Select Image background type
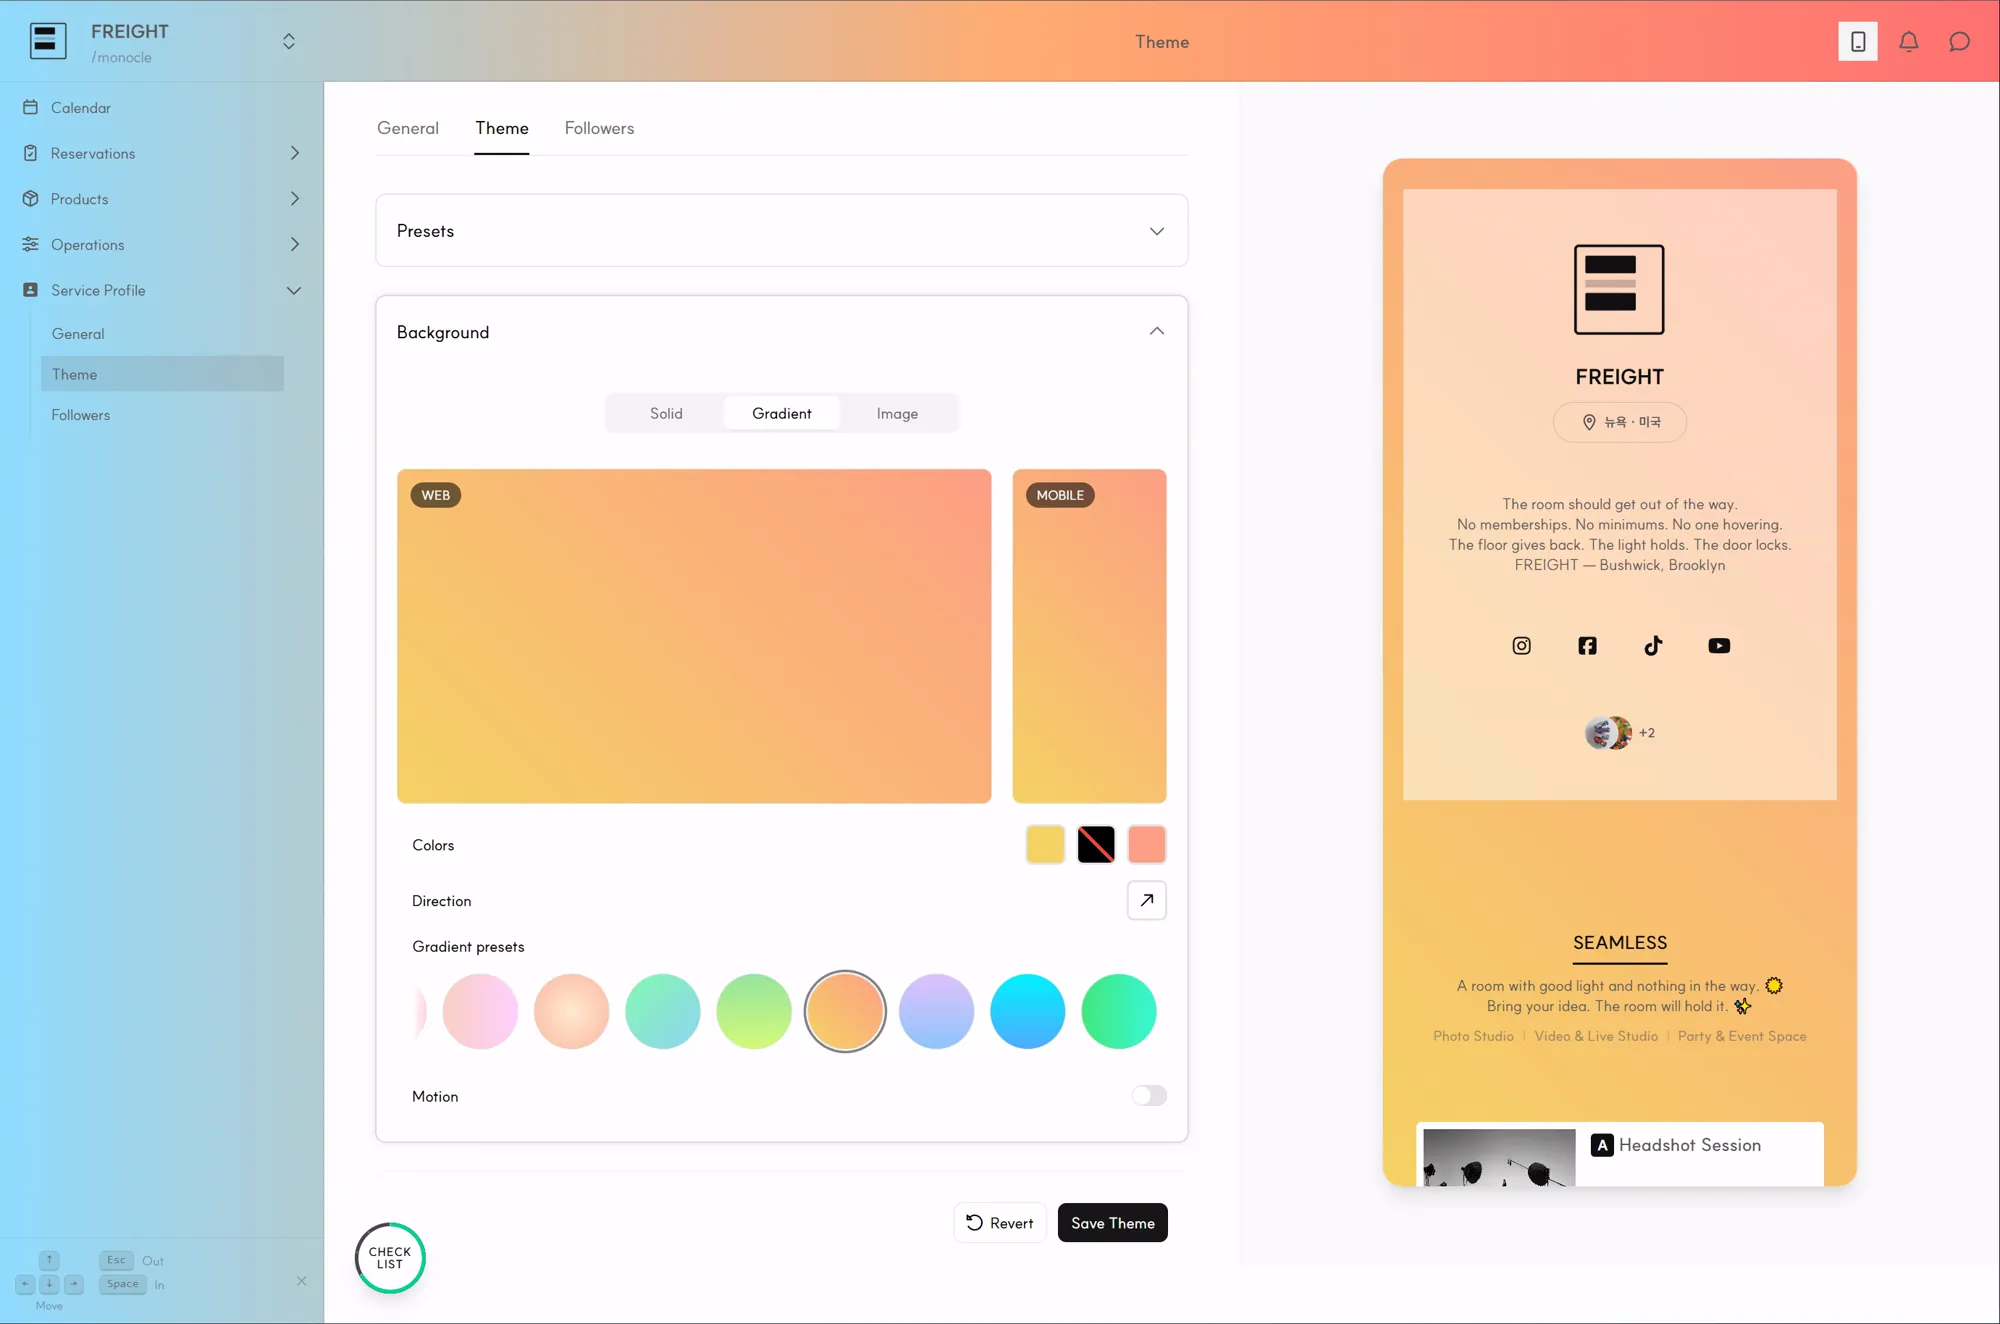Viewport: 2000px width, 1324px height. click(x=897, y=413)
